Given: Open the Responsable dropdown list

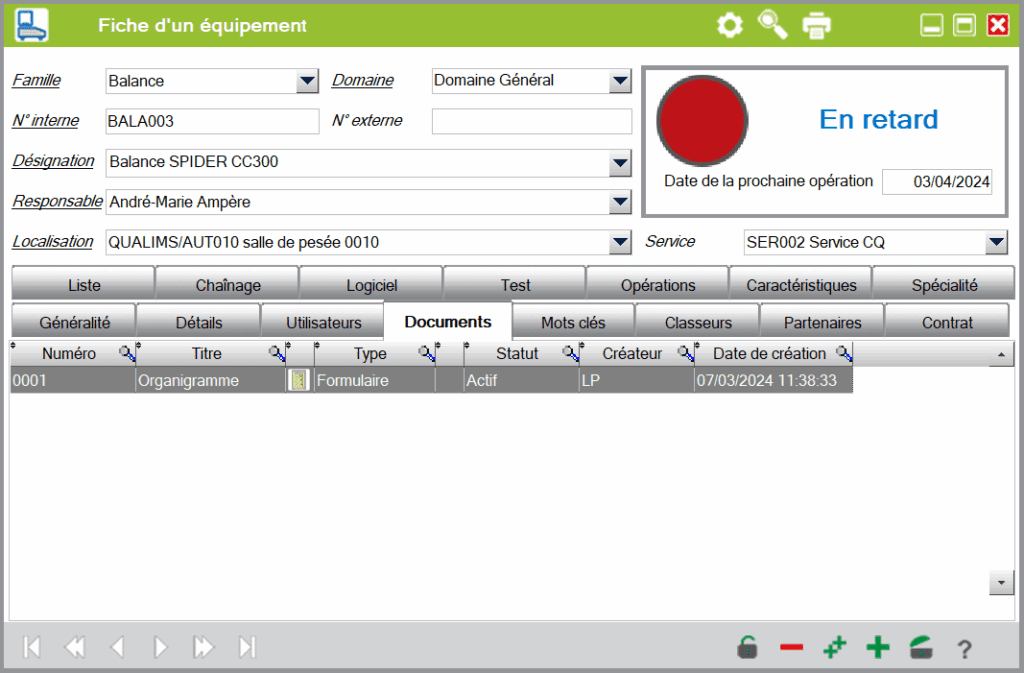Looking at the screenshot, I should (620, 202).
